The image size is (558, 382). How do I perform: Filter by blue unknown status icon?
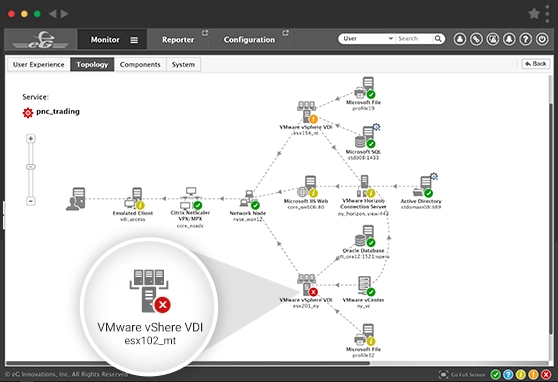(x=508, y=375)
